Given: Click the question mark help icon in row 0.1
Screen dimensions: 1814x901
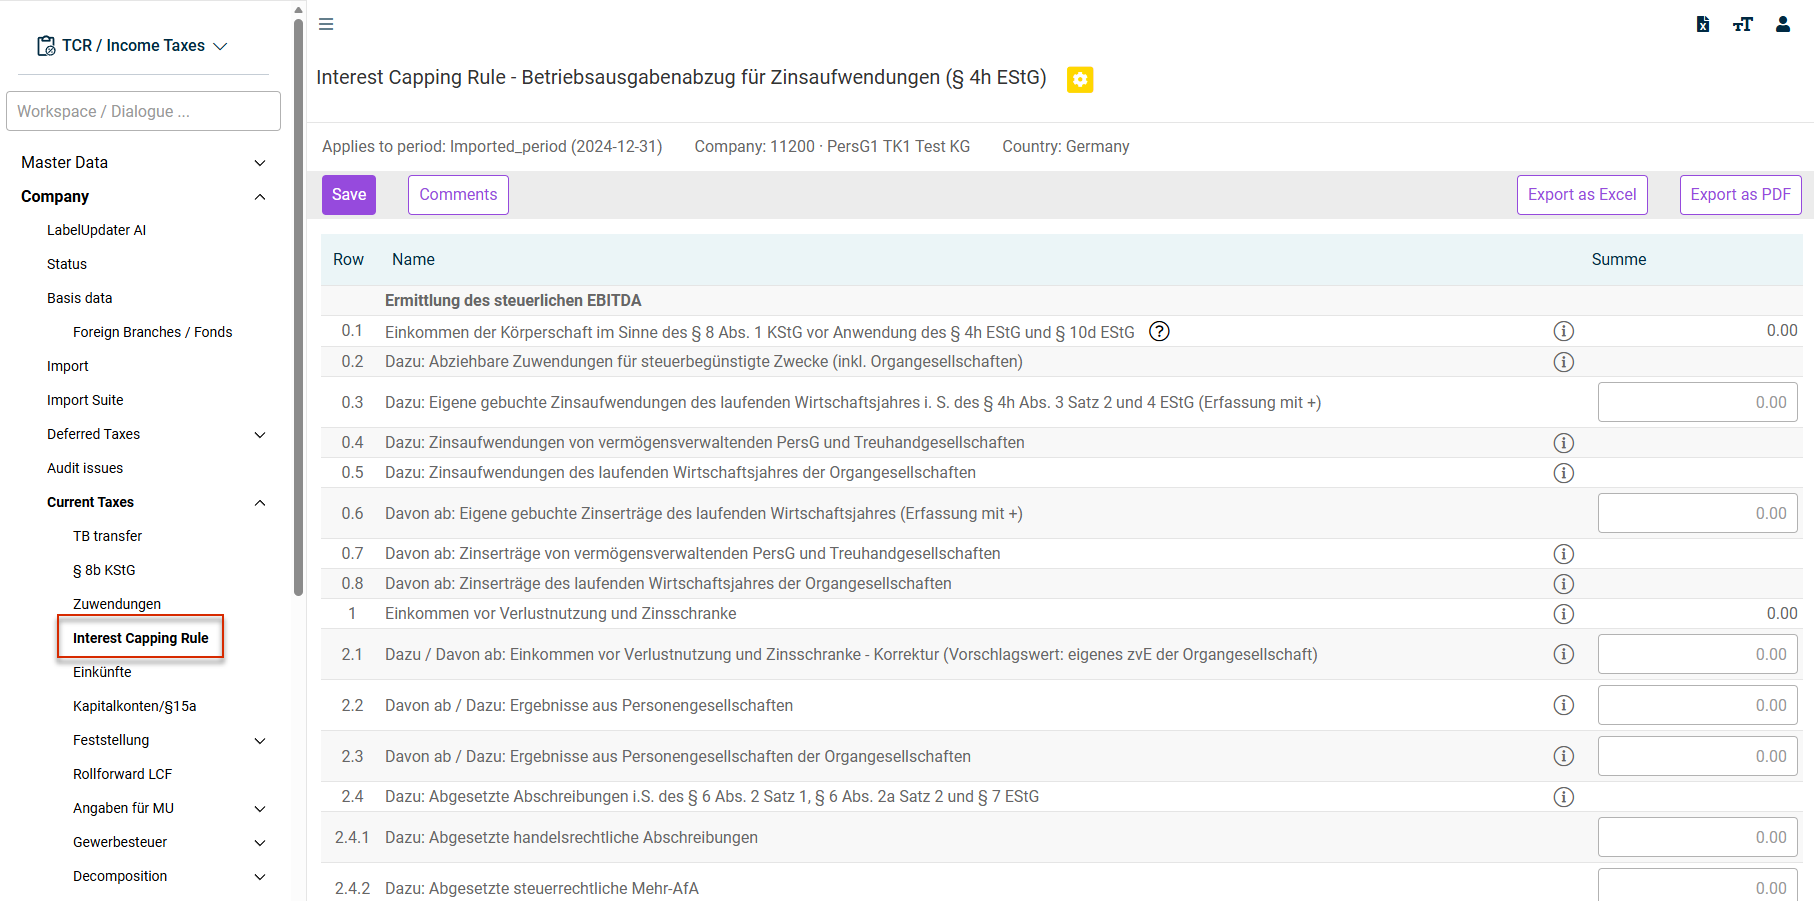Looking at the screenshot, I should (x=1159, y=331).
